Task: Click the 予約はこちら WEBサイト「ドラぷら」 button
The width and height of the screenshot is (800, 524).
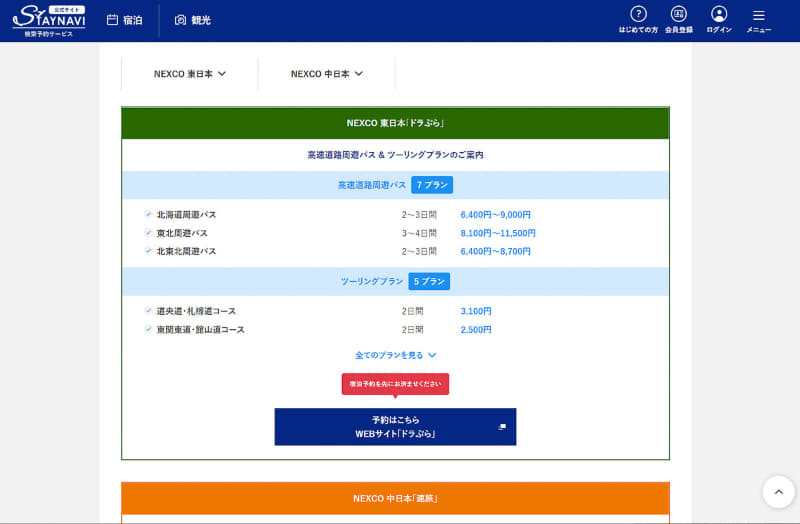Action: 395,427
